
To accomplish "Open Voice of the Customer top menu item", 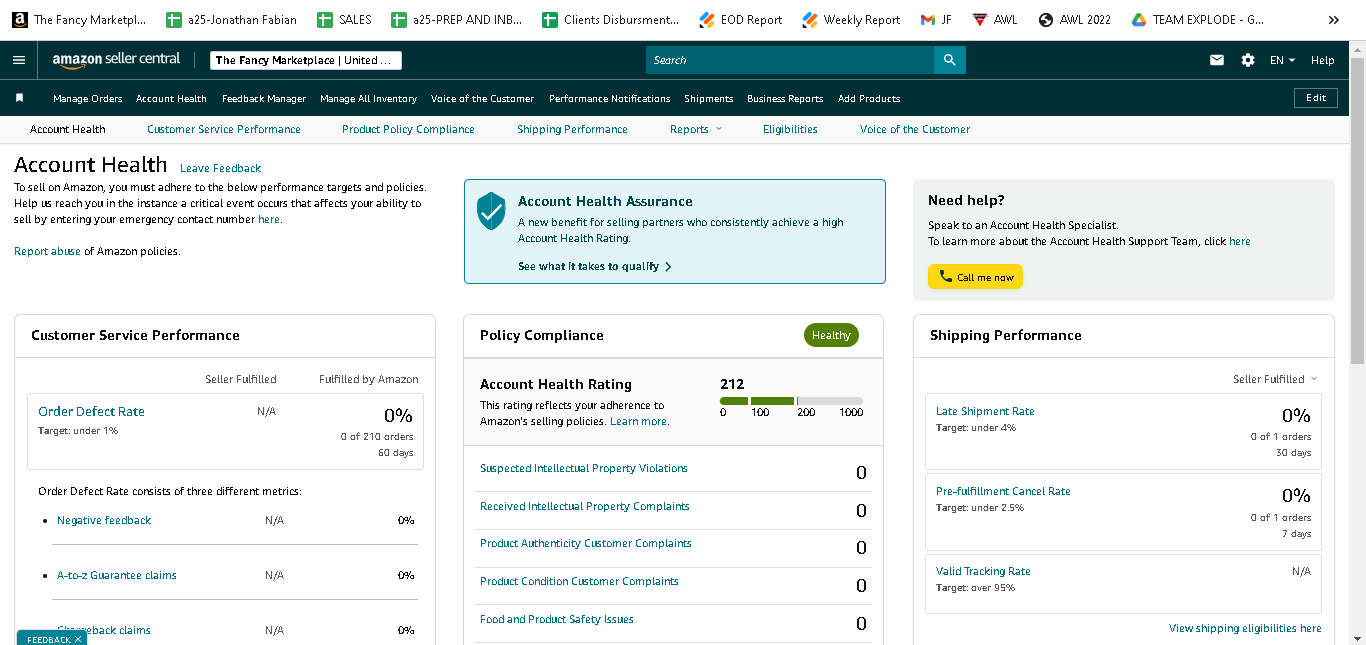I will 482,98.
